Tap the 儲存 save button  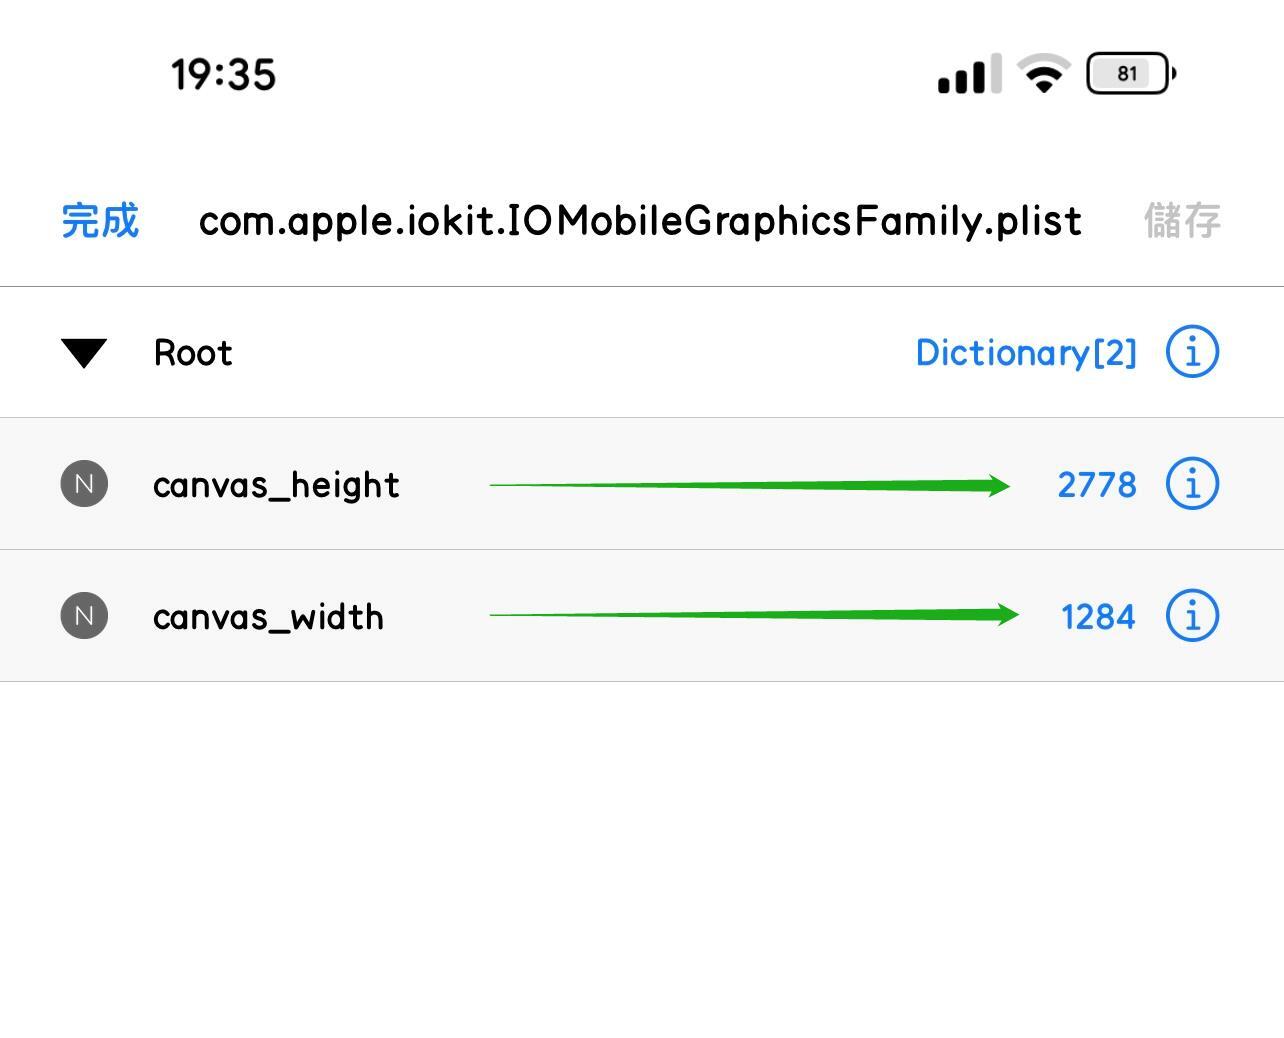[1182, 221]
